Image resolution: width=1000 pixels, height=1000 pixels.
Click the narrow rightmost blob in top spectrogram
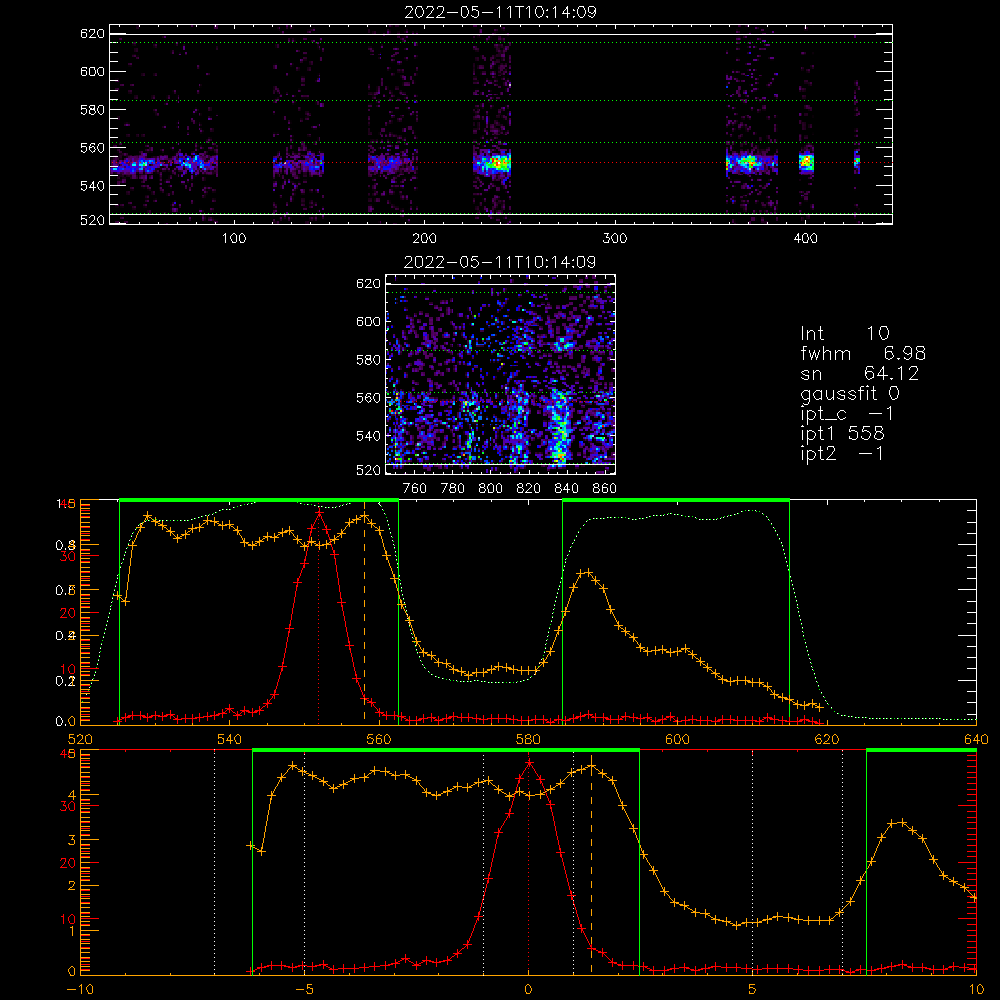857,162
